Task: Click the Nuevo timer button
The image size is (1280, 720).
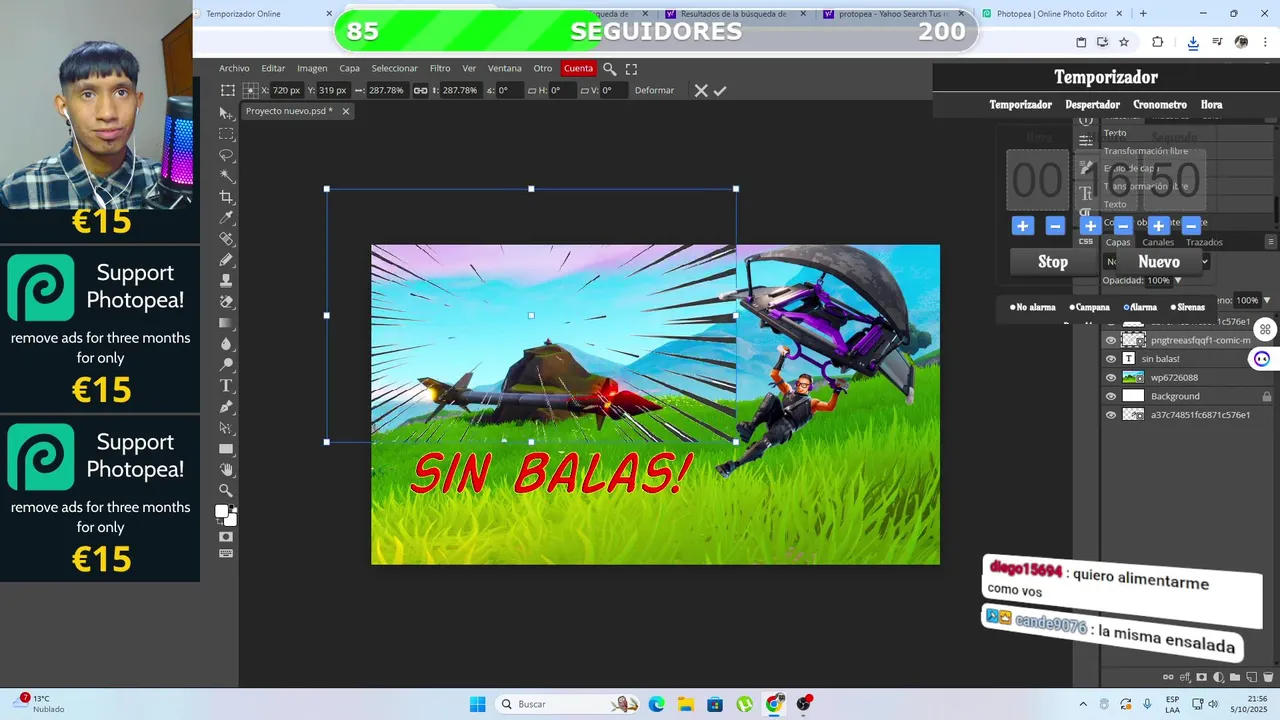Action: pyautogui.click(x=1159, y=262)
